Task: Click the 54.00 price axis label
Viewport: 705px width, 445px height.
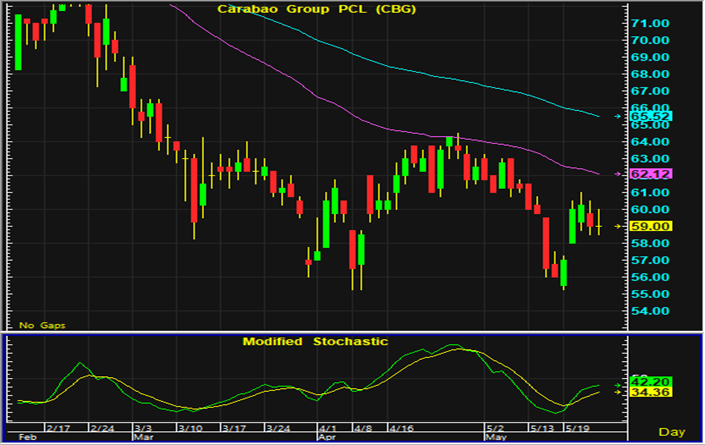Action: (x=650, y=311)
